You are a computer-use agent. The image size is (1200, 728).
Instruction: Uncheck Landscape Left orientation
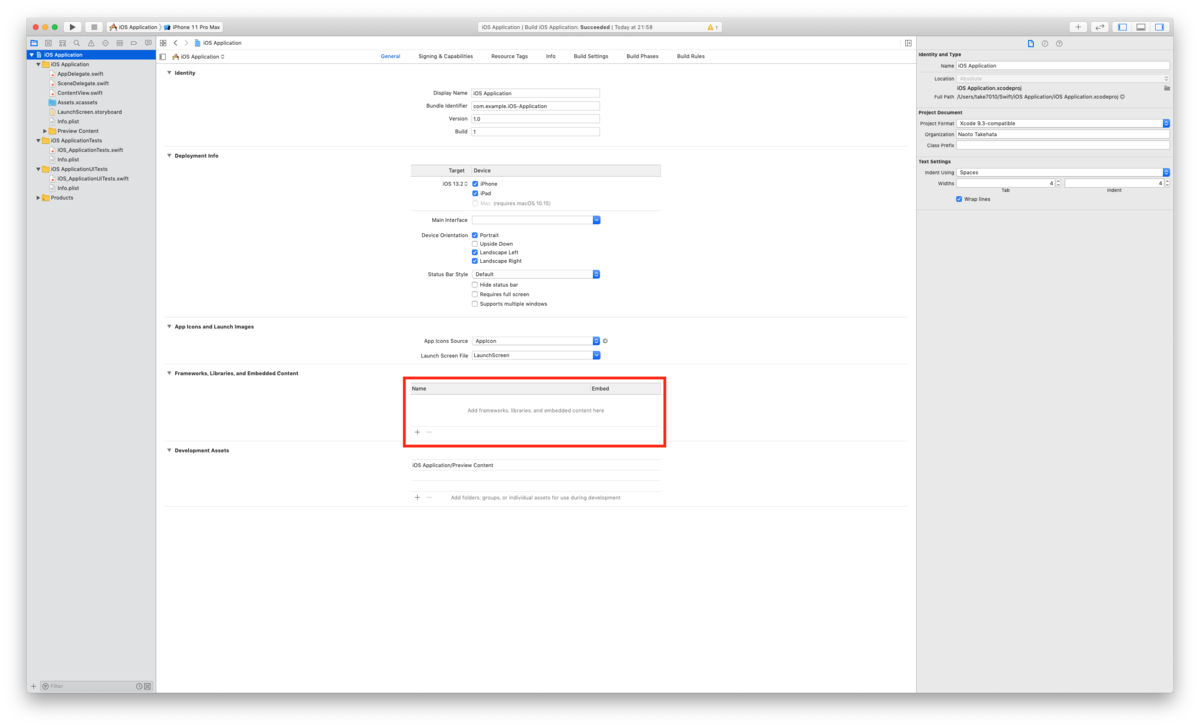coord(475,252)
